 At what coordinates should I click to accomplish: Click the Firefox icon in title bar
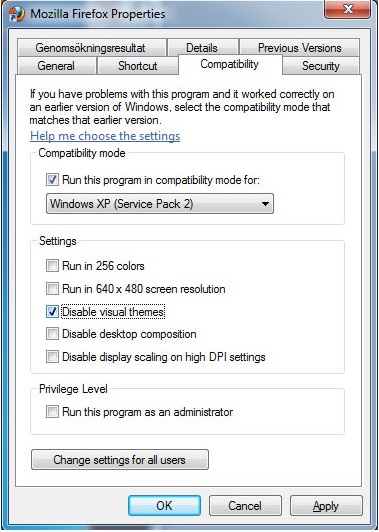[x=17, y=14]
